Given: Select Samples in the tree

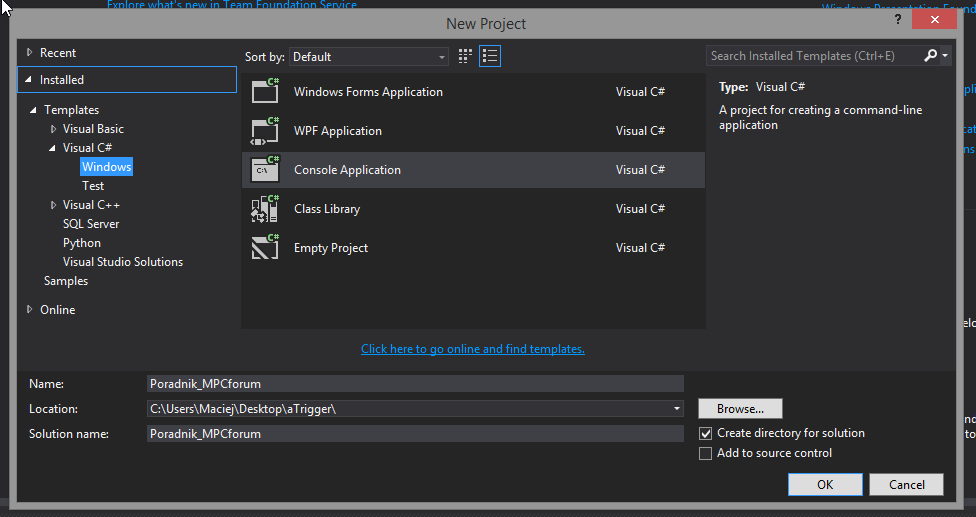Looking at the screenshot, I should [x=66, y=281].
